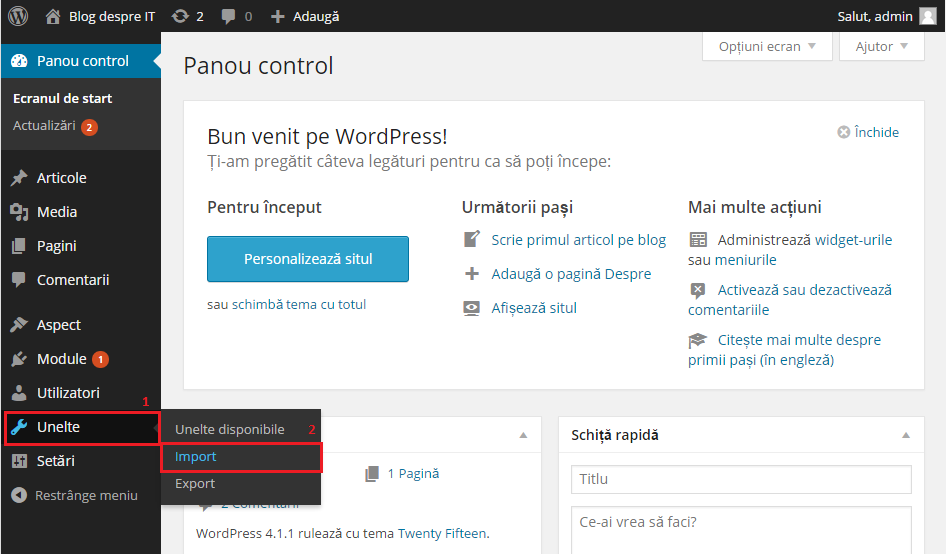946x554 pixels.
Task: Click the Actualizări count badge
Action: coord(89,127)
